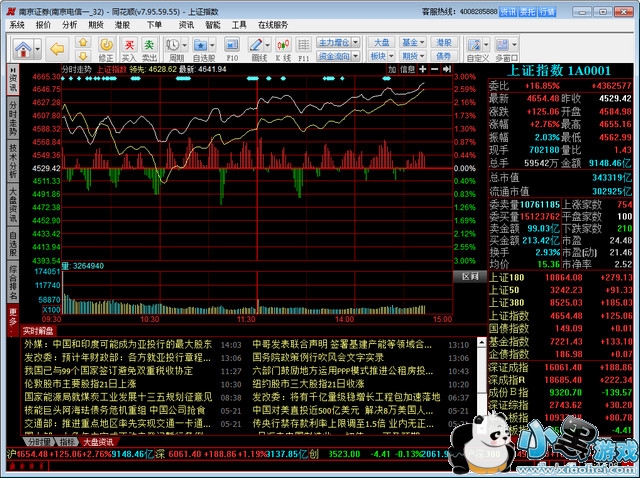Open the 自选股 favorites folder icon
640x478 pixels.
point(200,45)
